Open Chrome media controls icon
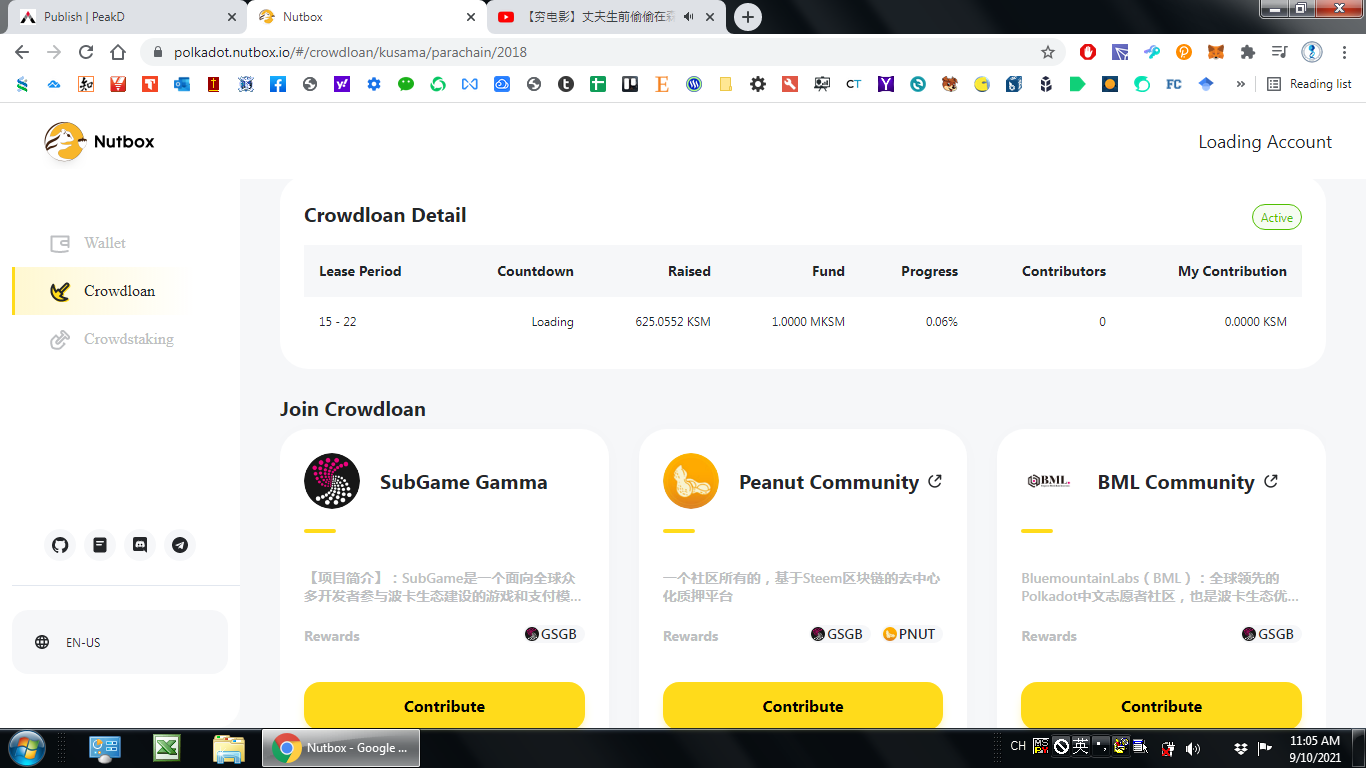The height and width of the screenshot is (768, 1366). point(1279,52)
